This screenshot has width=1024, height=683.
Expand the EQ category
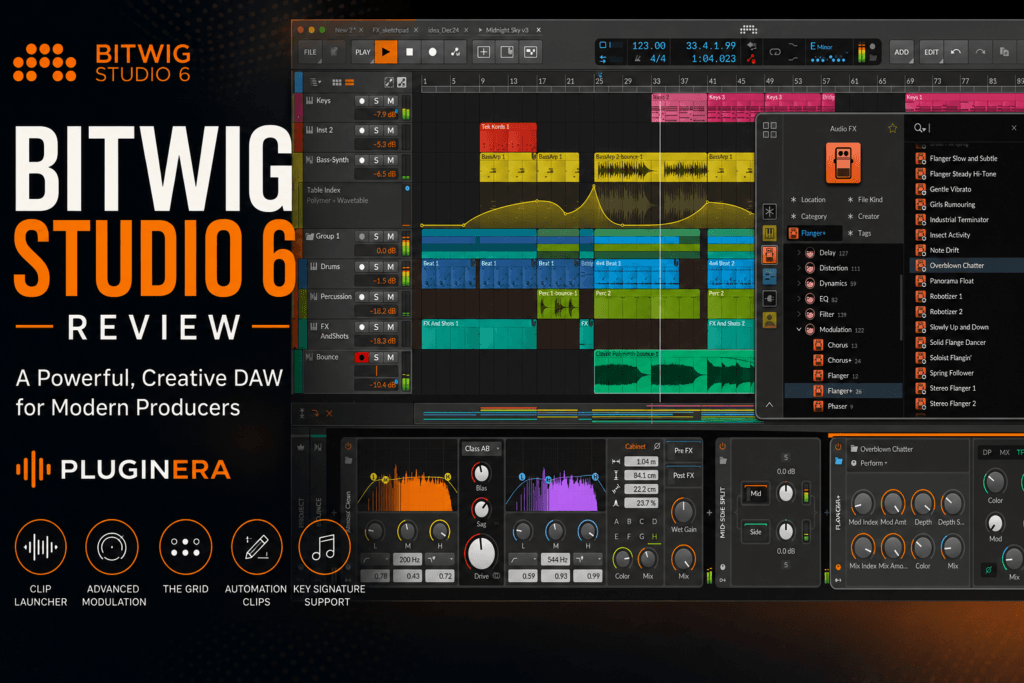click(x=799, y=298)
